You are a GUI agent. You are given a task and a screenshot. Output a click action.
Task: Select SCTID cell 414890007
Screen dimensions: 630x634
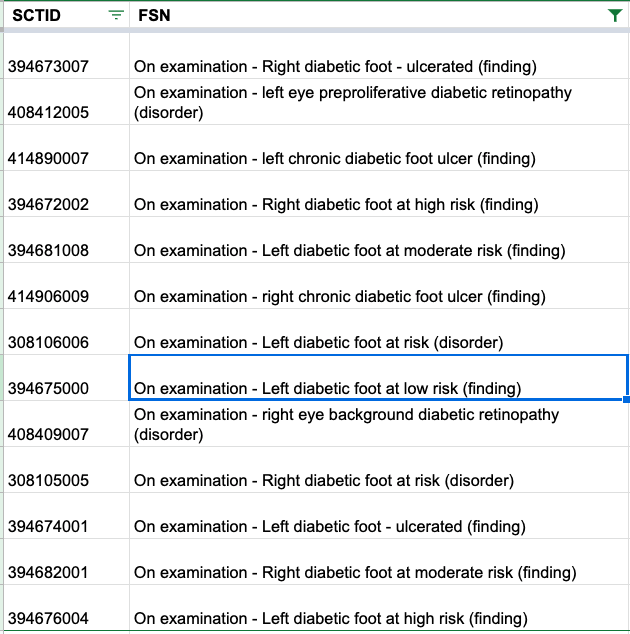(x=66, y=148)
